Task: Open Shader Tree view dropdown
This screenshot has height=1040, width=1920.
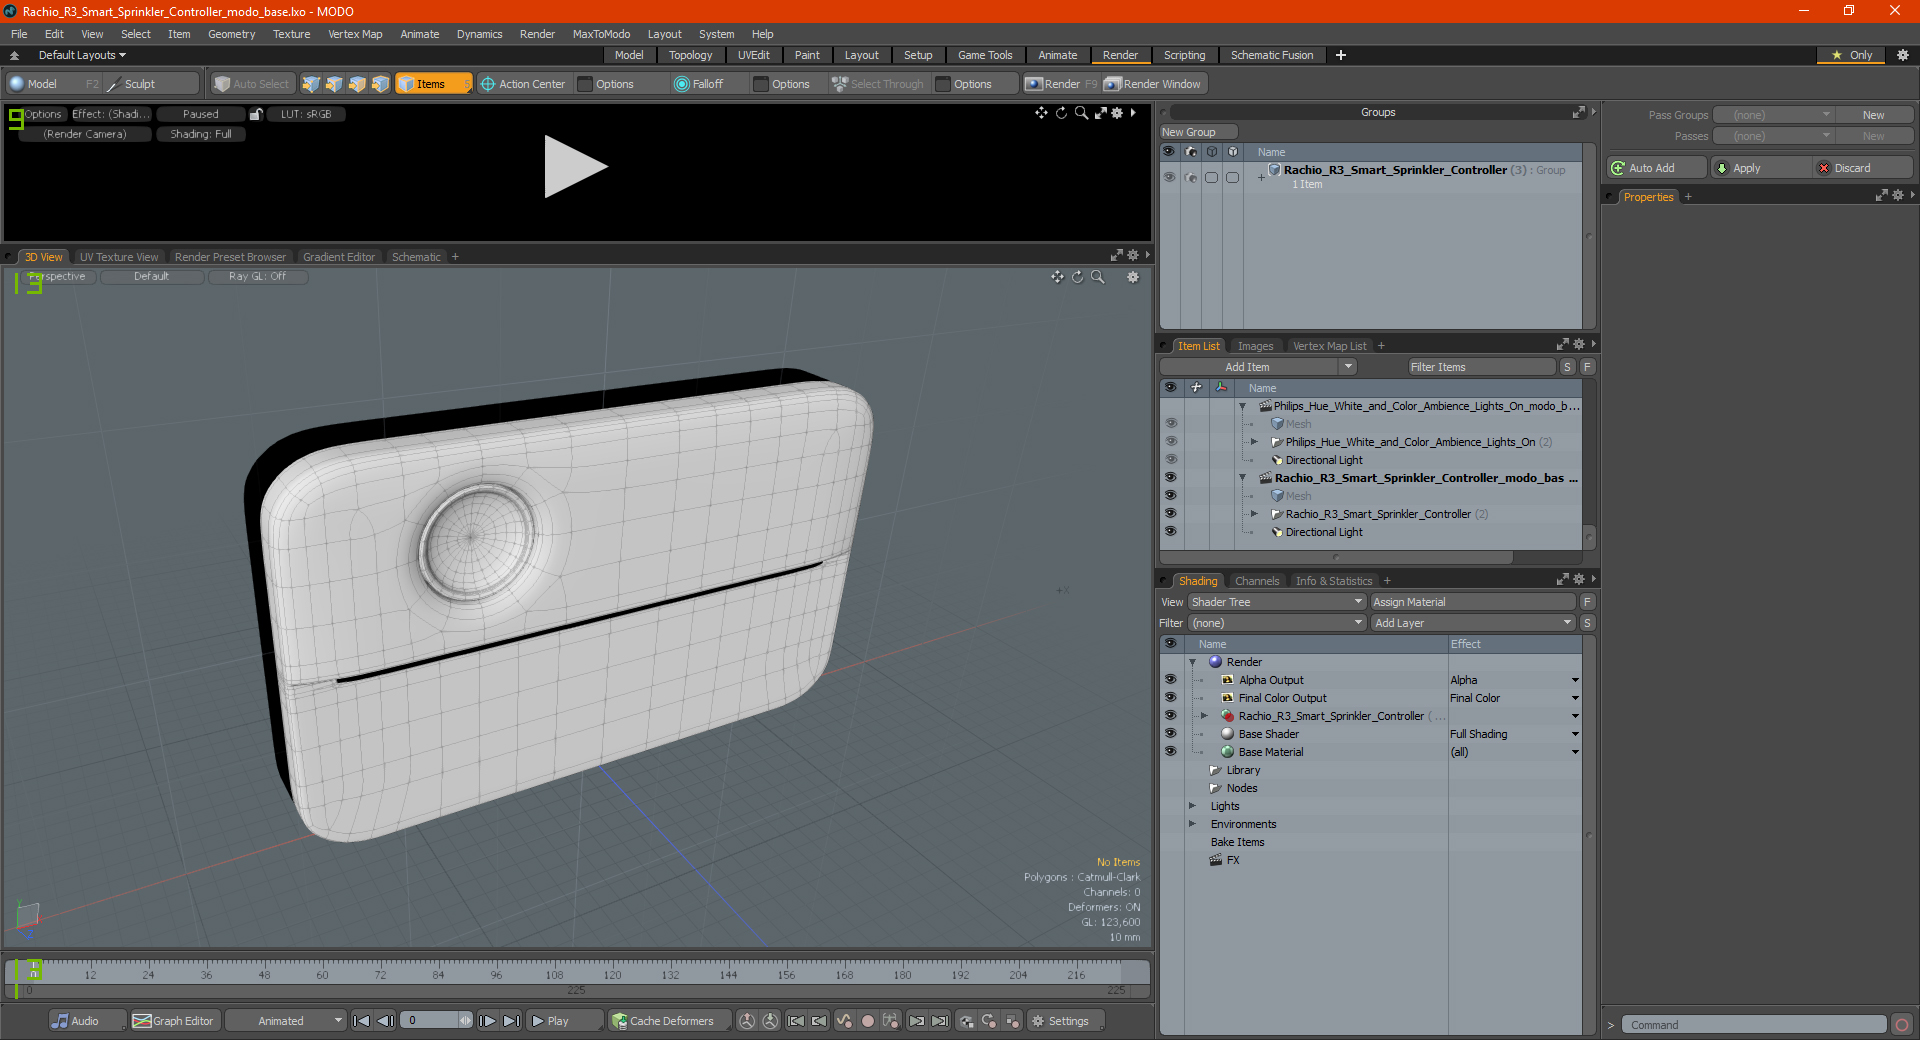Action: pos(1277,602)
